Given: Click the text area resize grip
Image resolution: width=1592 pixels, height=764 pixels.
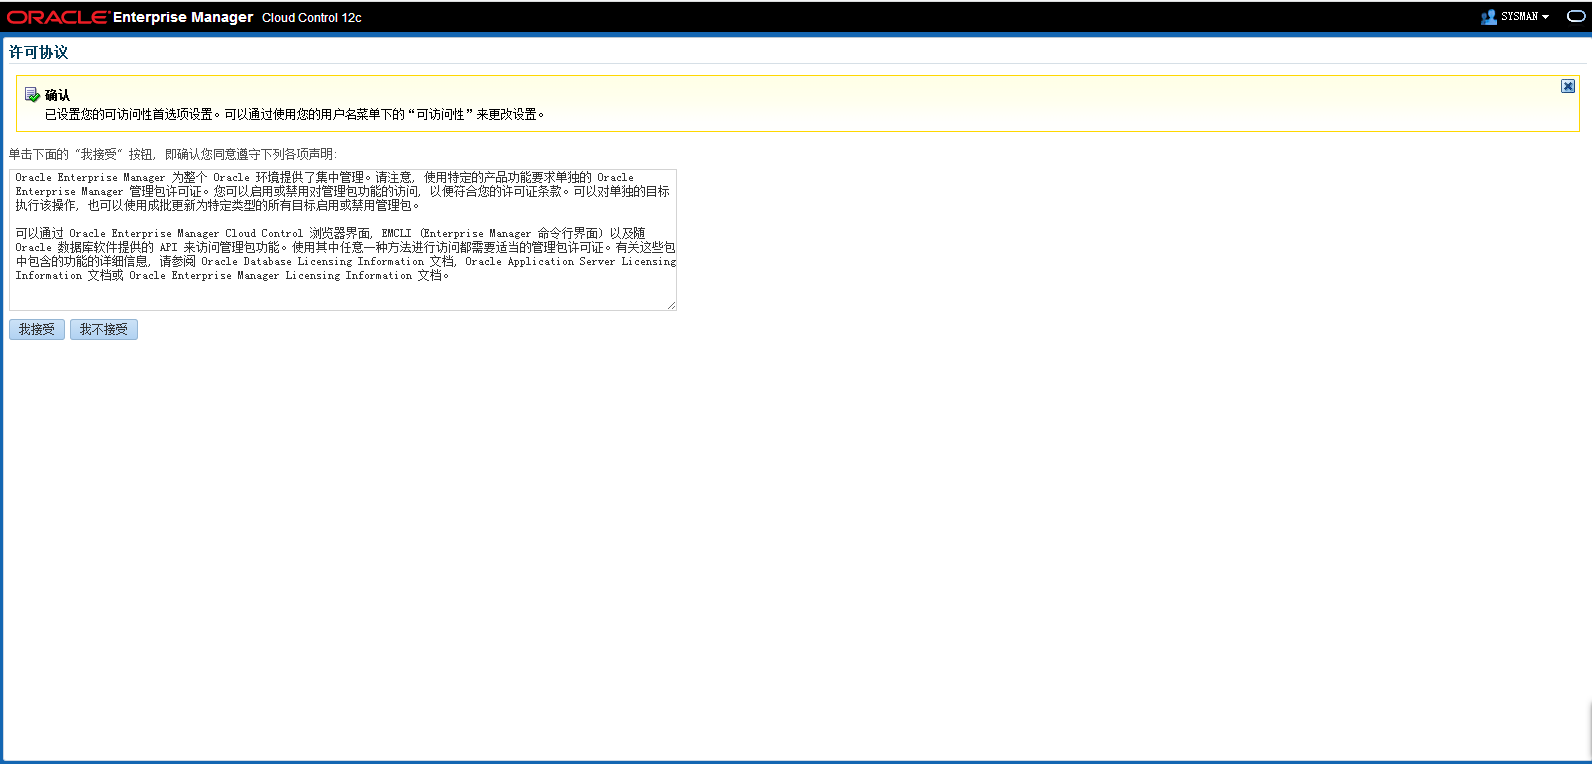Looking at the screenshot, I should 671,305.
